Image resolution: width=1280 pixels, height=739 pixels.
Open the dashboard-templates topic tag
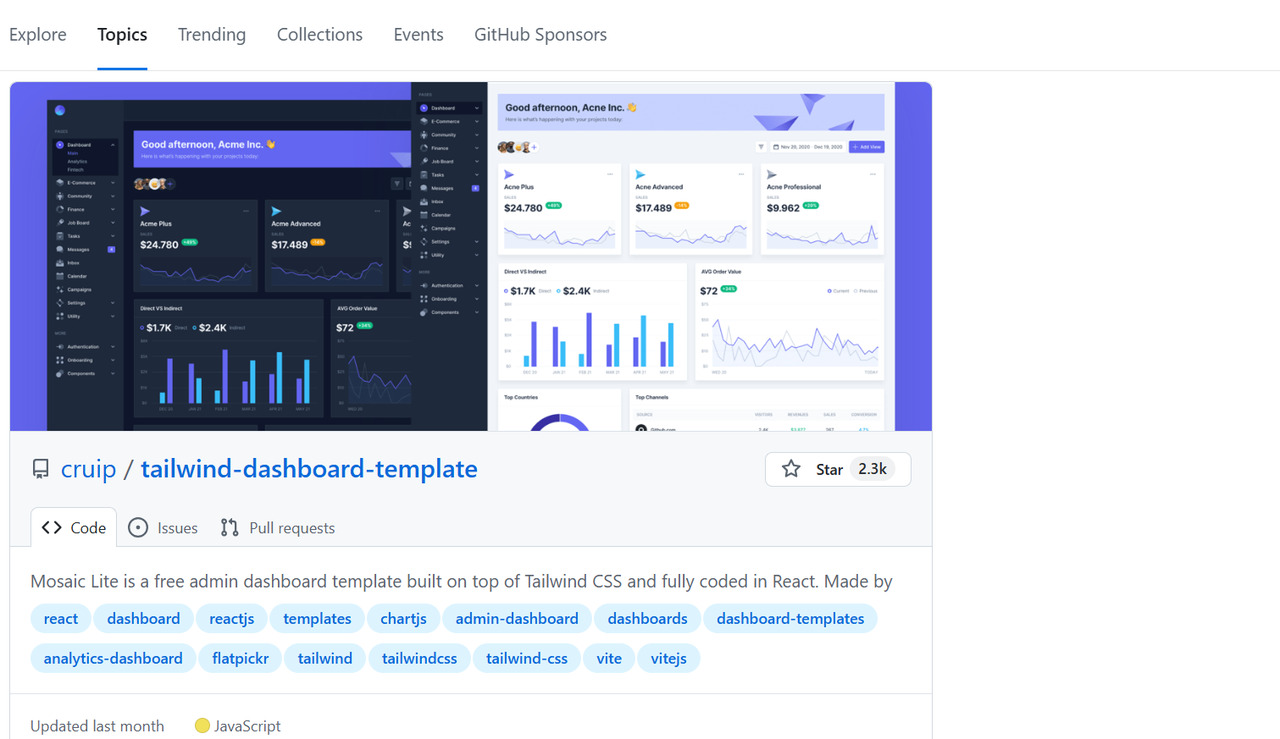point(791,619)
